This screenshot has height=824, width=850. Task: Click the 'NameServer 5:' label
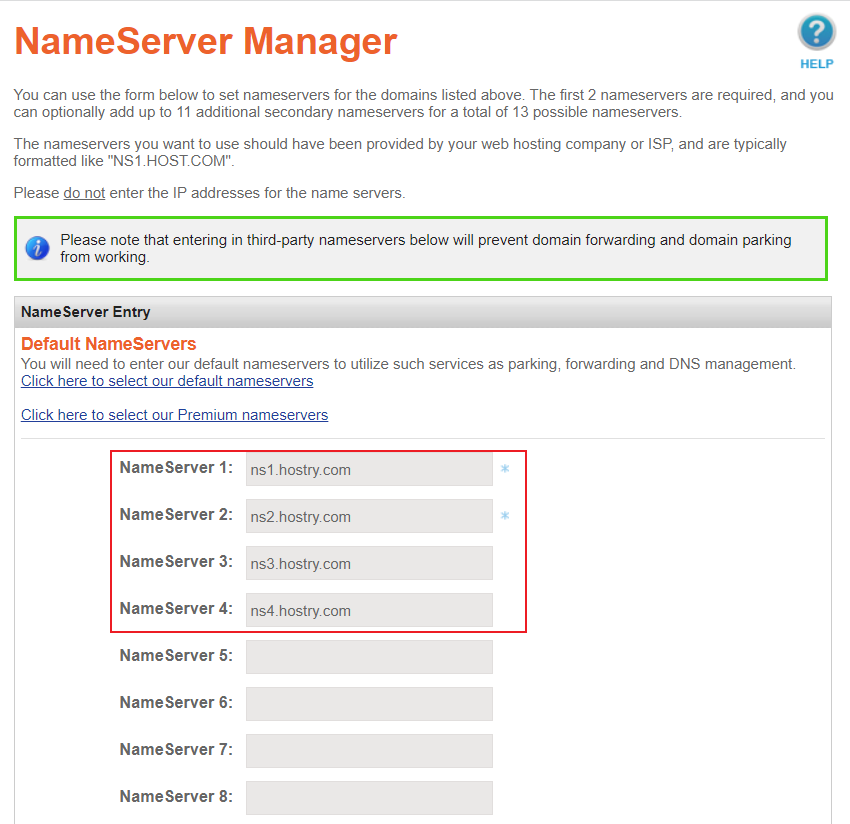click(176, 655)
